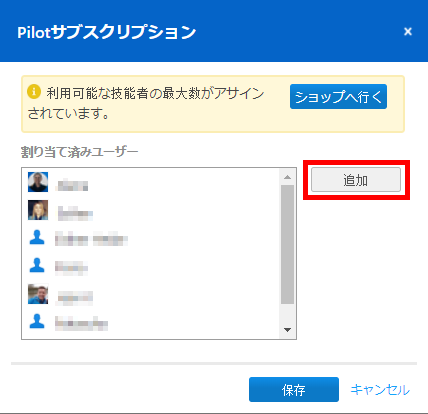The width and height of the screenshot is (428, 414).
Task: Click the 割り当て済みユーザー label
Action: click(79, 152)
